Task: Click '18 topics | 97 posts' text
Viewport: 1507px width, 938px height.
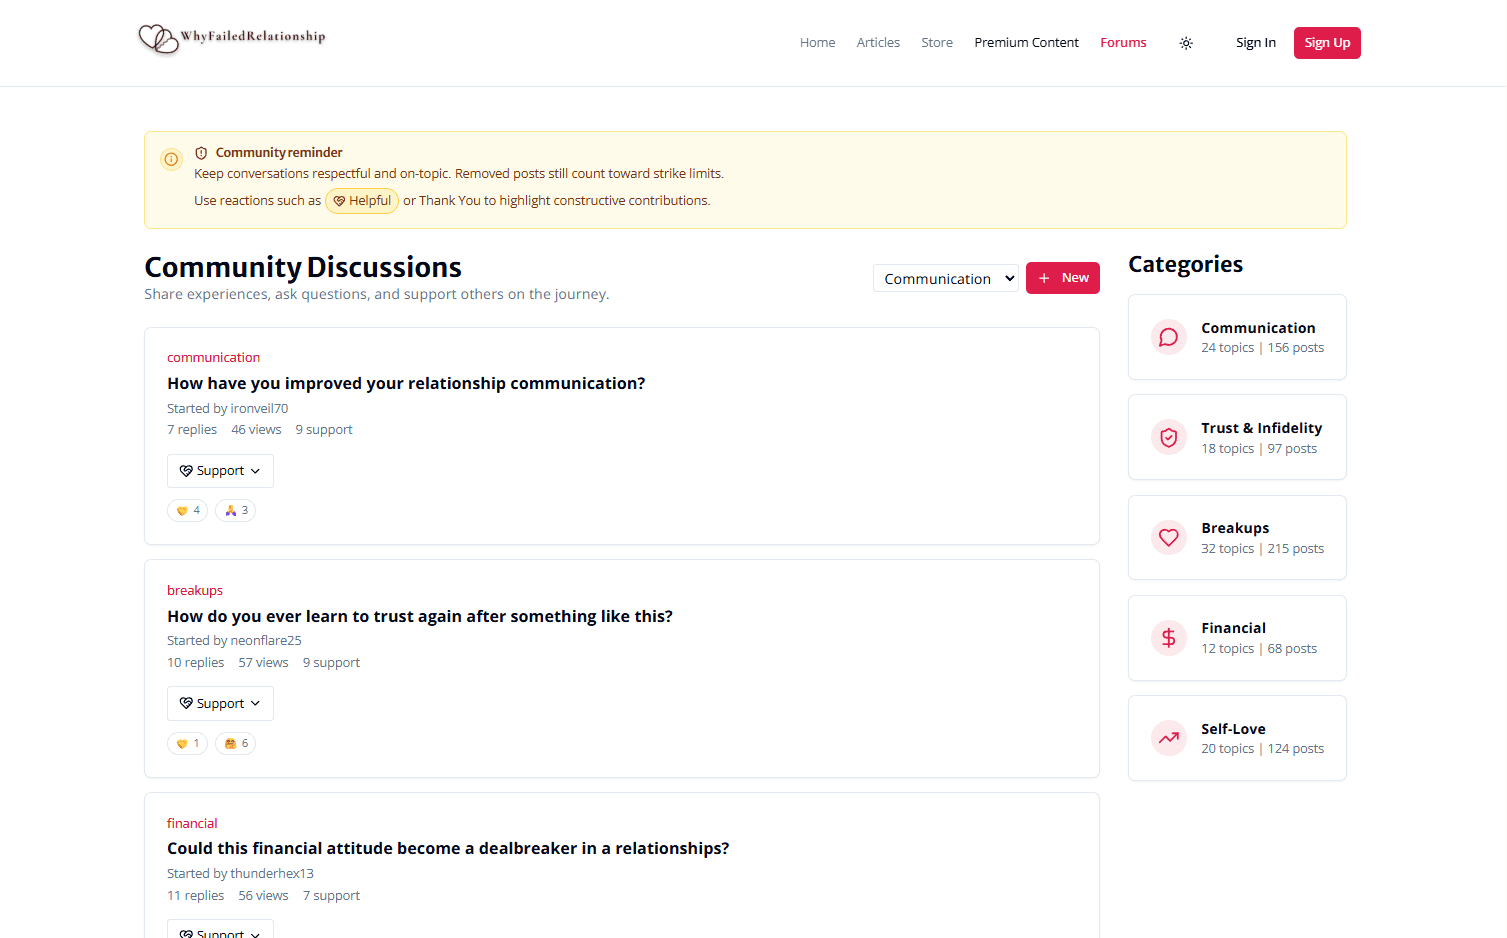Action: 1259,449
